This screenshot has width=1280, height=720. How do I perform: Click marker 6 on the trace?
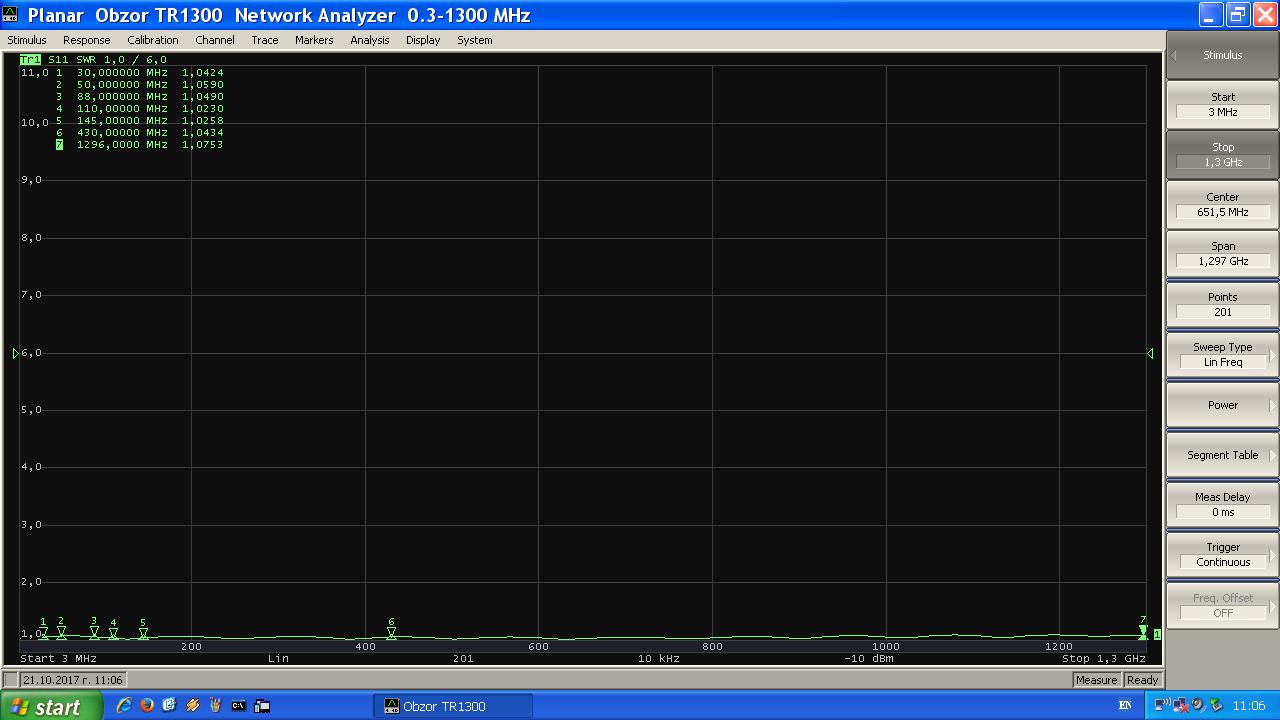391,632
